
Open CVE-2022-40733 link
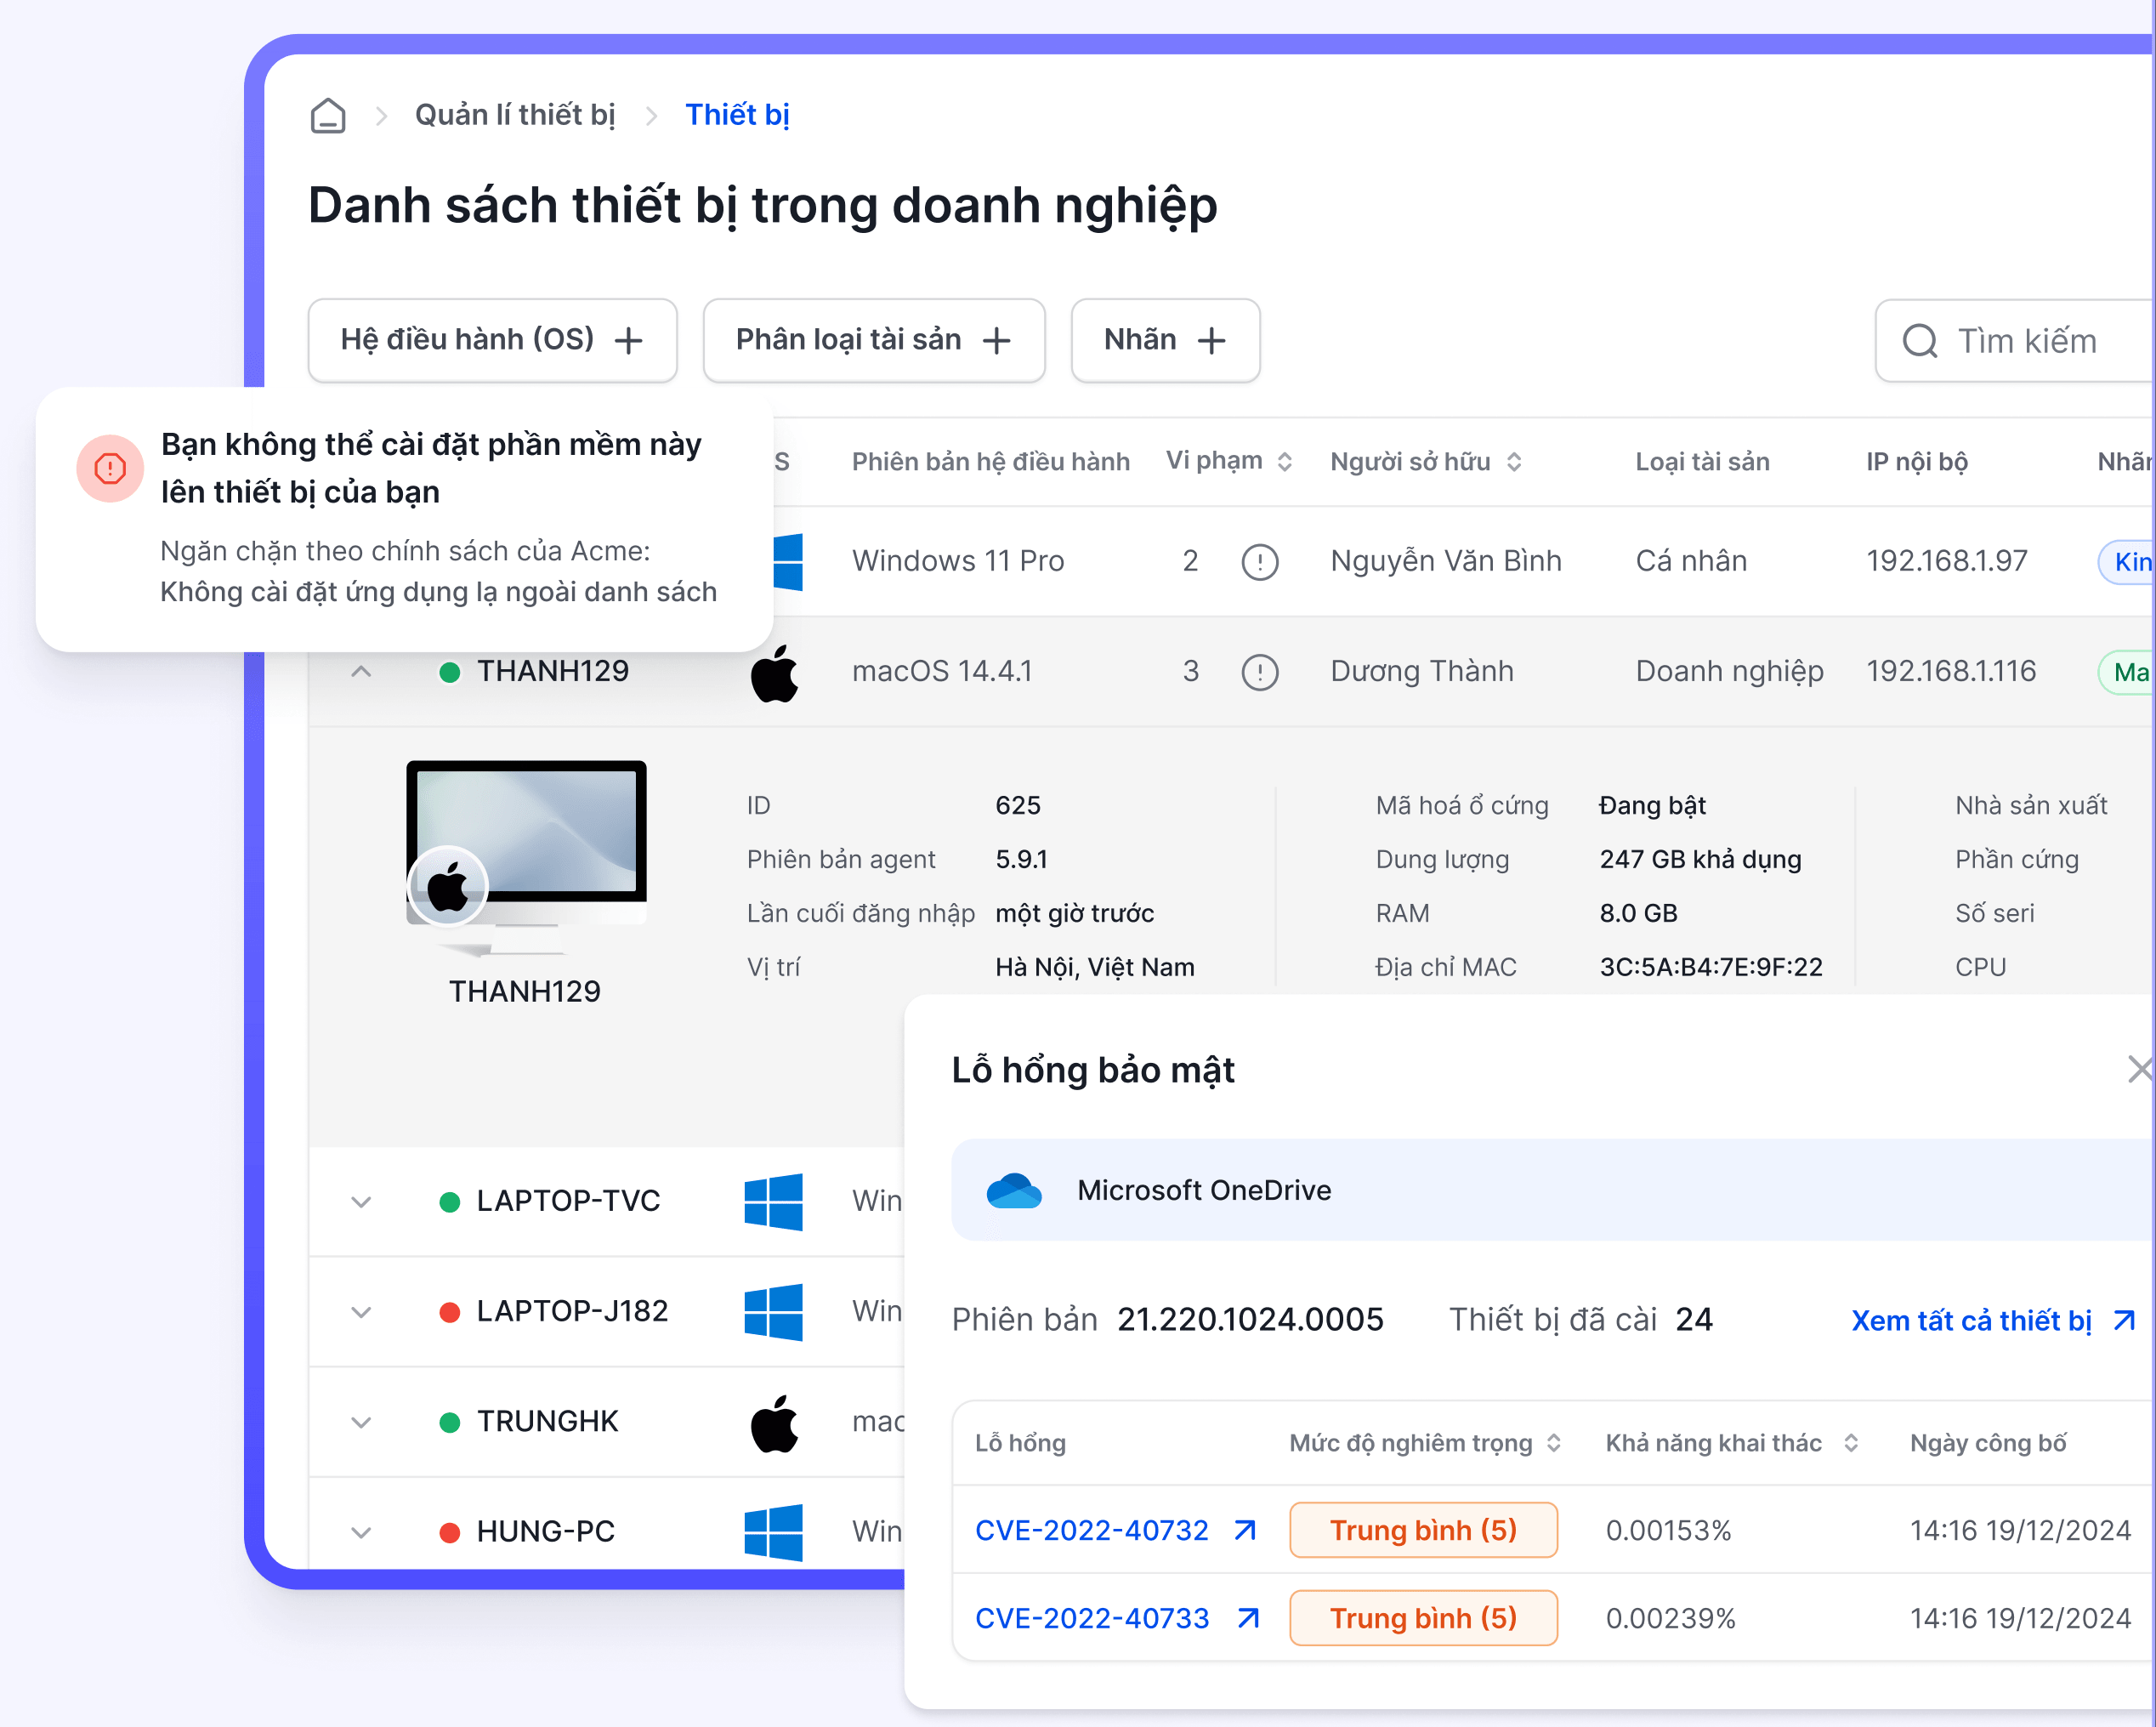tap(1092, 1618)
